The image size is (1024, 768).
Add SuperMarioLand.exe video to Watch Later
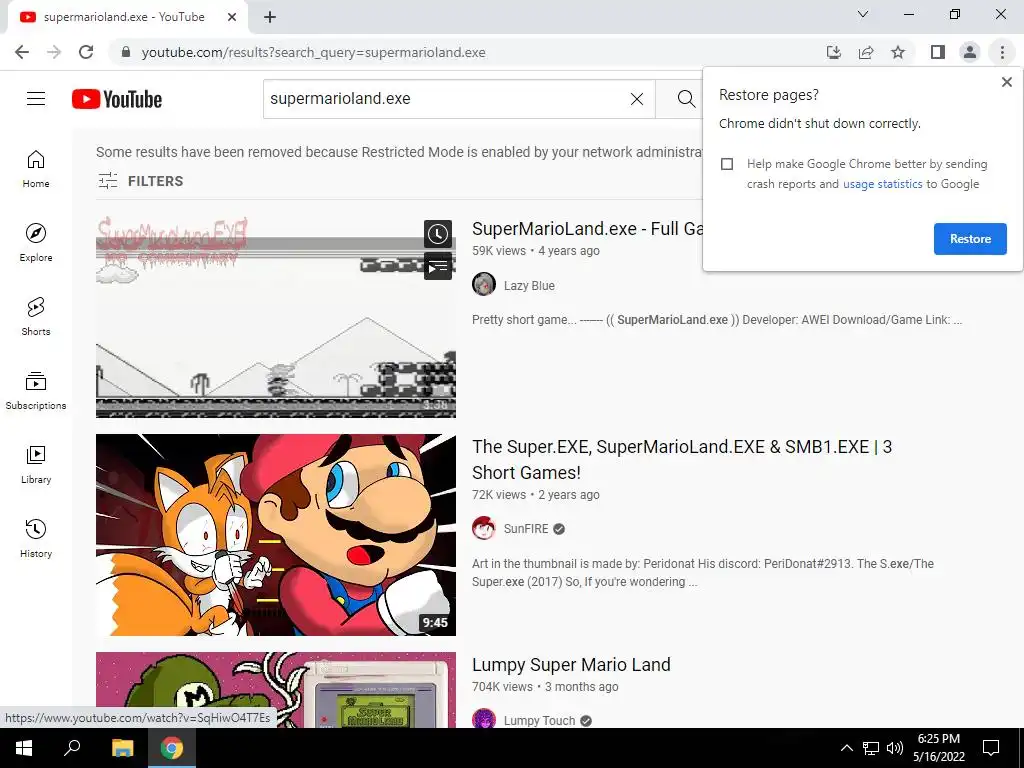[438, 234]
